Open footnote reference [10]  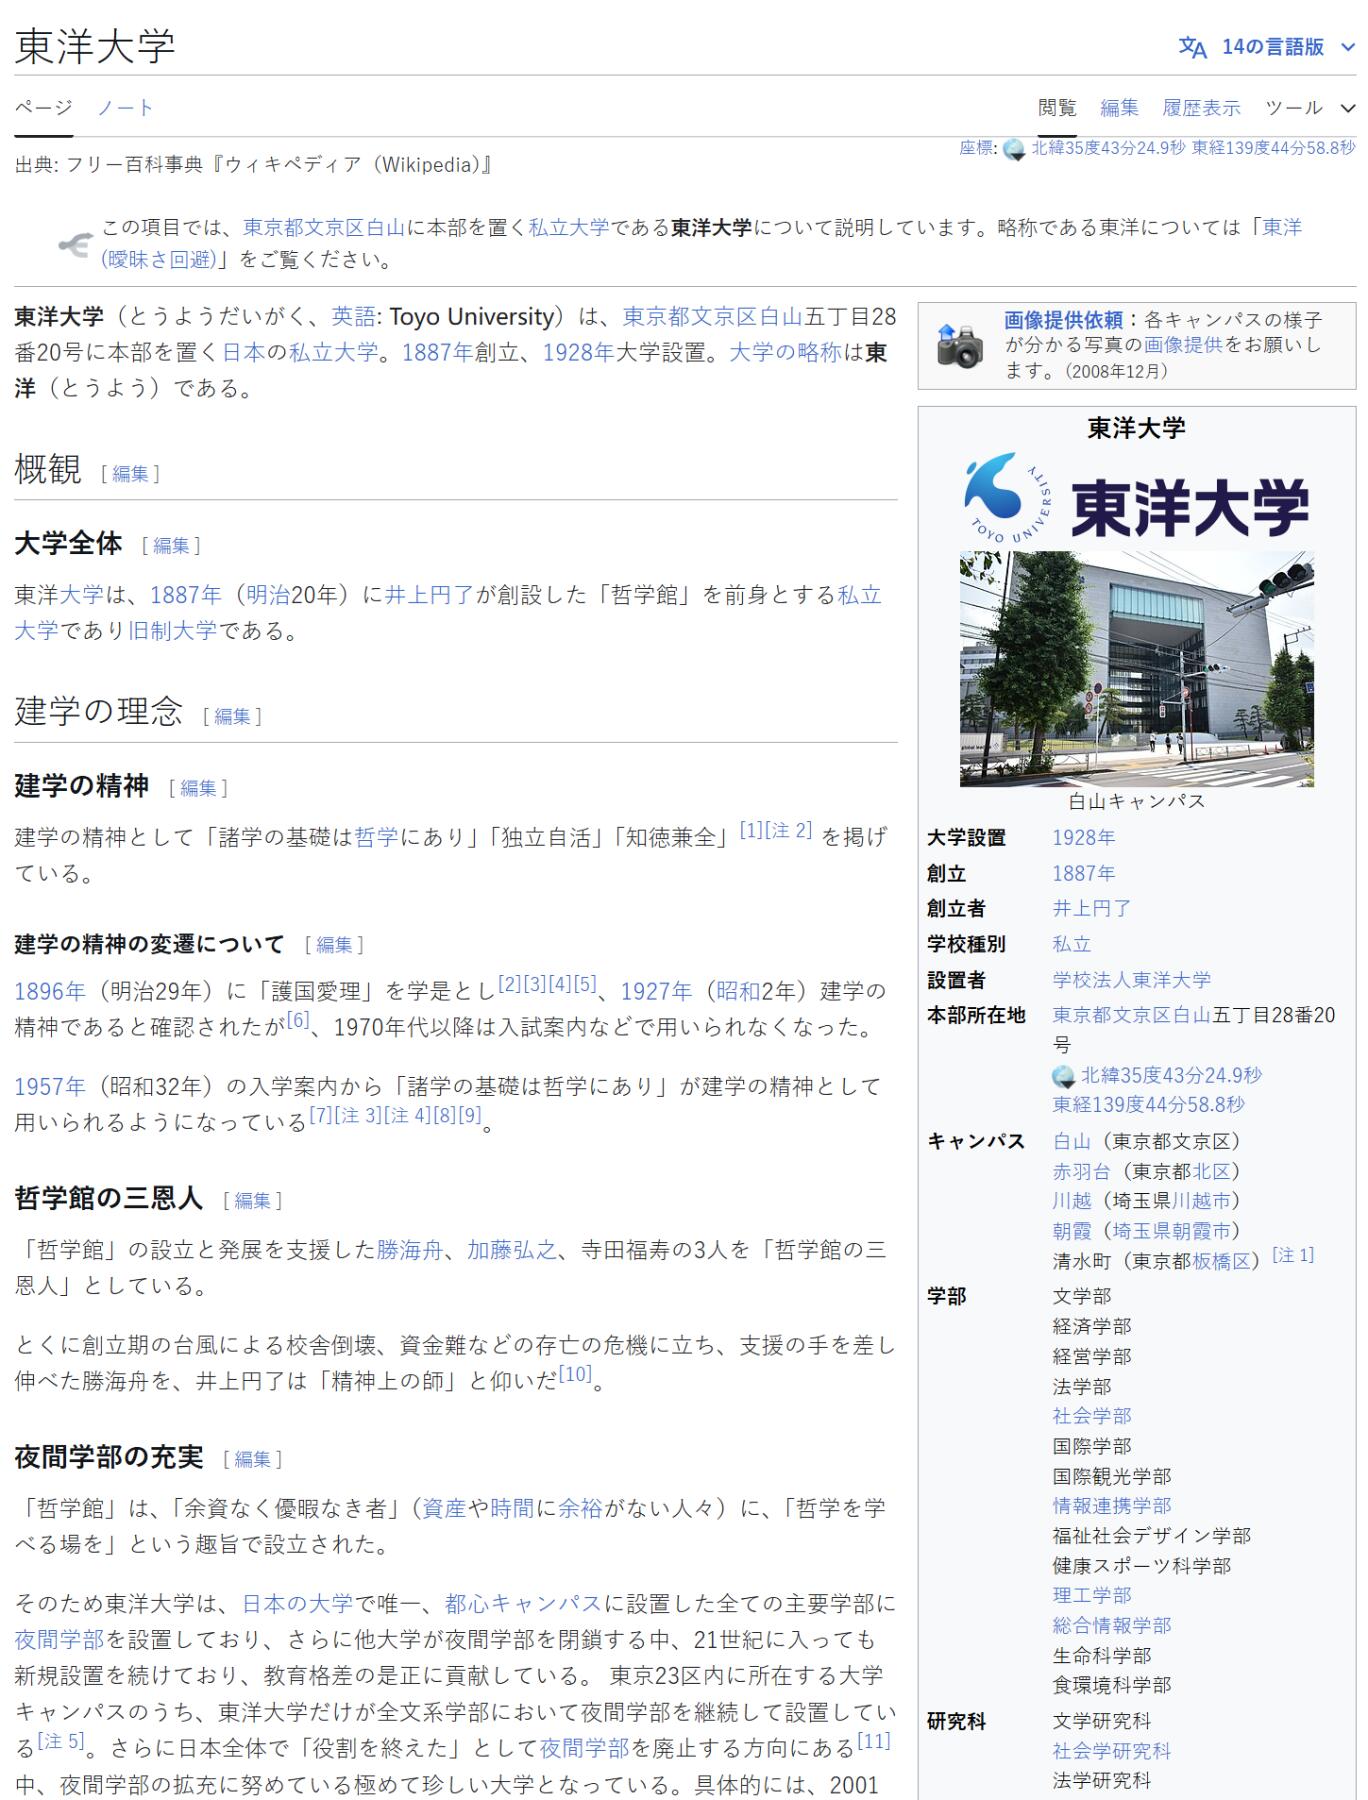[x=575, y=1374]
